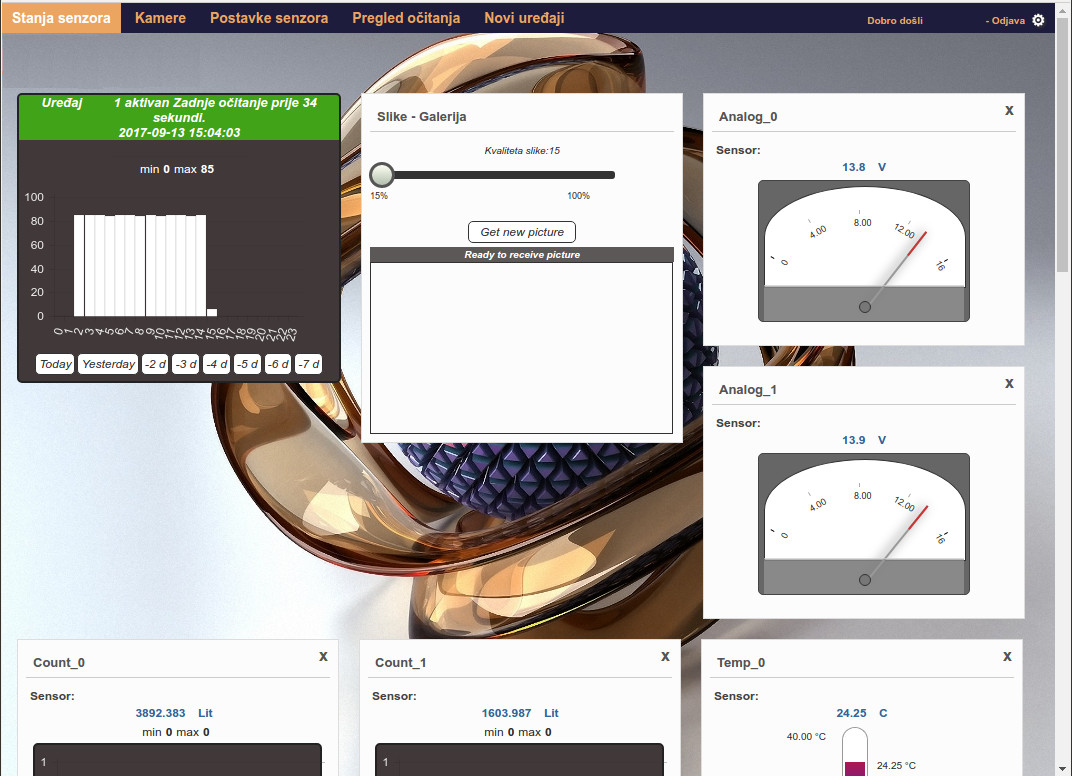Open the settings gear icon
Image resolution: width=1072 pixels, height=776 pixels.
(x=1038, y=20)
